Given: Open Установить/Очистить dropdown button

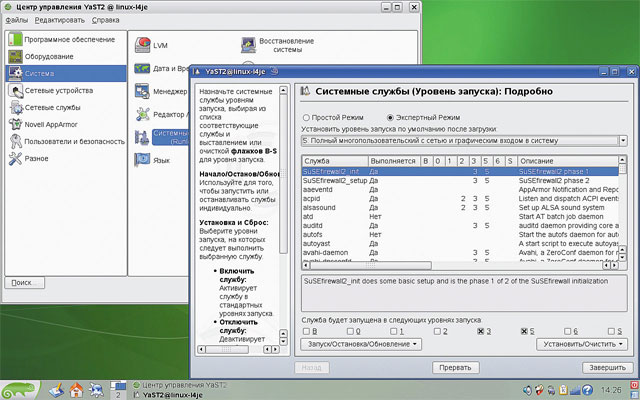Looking at the screenshot, I should [x=582, y=344].
